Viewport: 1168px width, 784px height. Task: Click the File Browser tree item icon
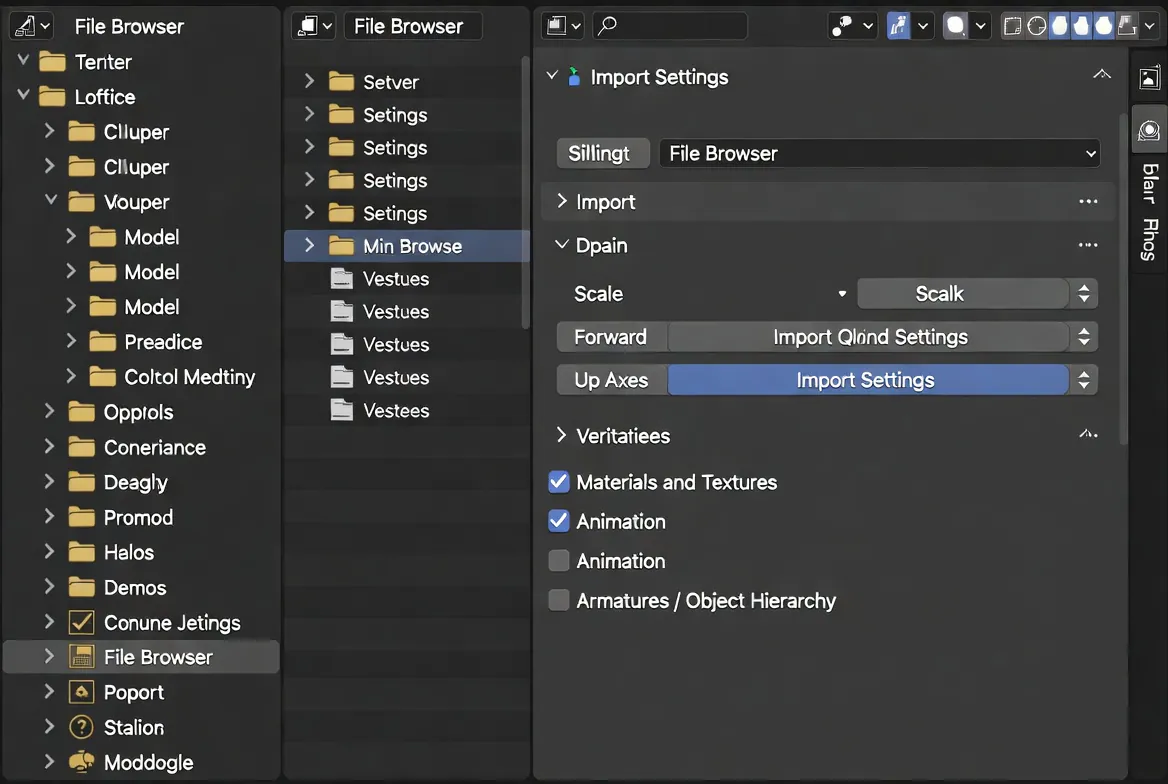click(81, 657)
